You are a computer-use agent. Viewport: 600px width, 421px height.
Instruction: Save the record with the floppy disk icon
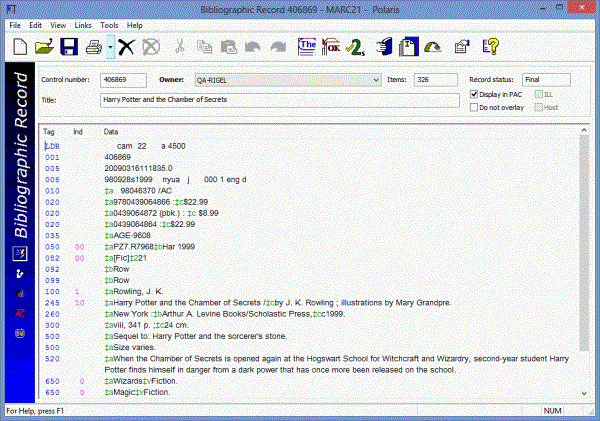(69, 47)
